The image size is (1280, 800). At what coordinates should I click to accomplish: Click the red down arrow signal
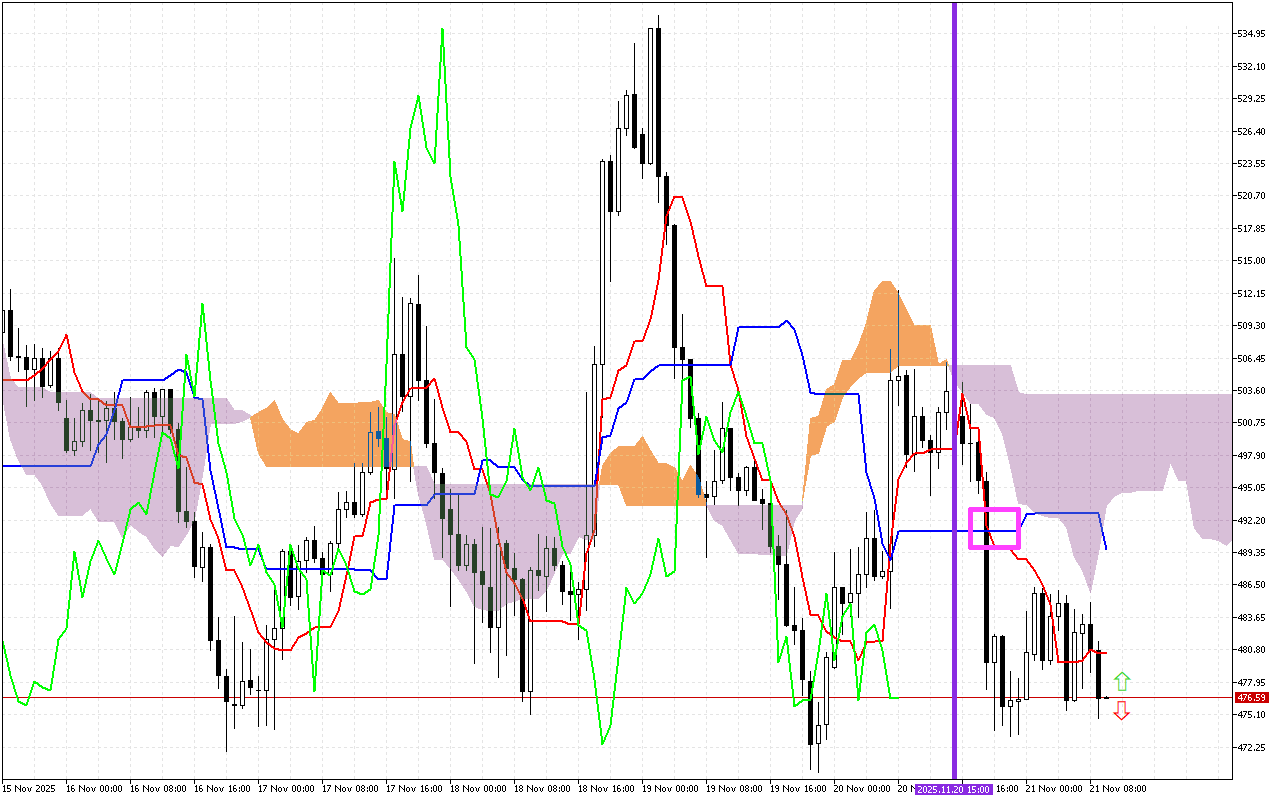click(1122, 710)
